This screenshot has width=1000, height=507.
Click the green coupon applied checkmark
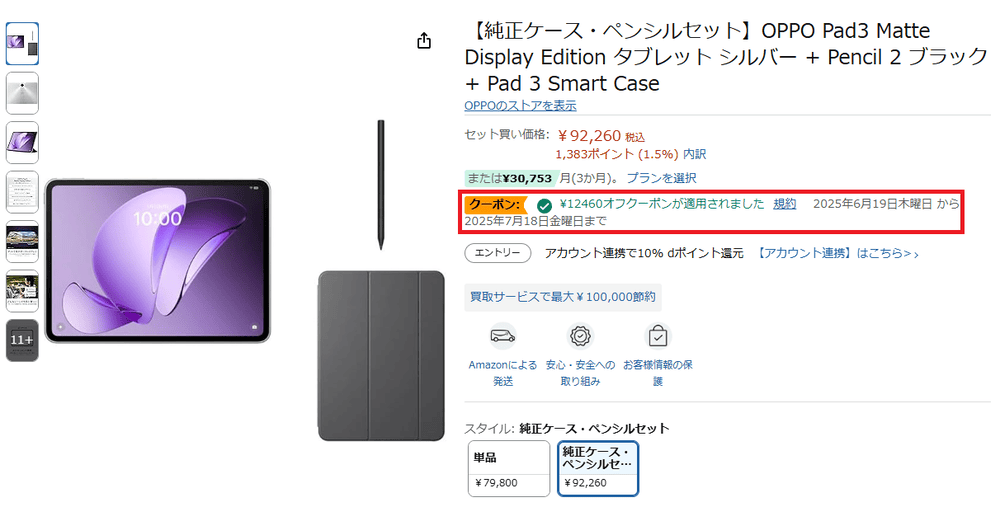(x=544, y=205)
